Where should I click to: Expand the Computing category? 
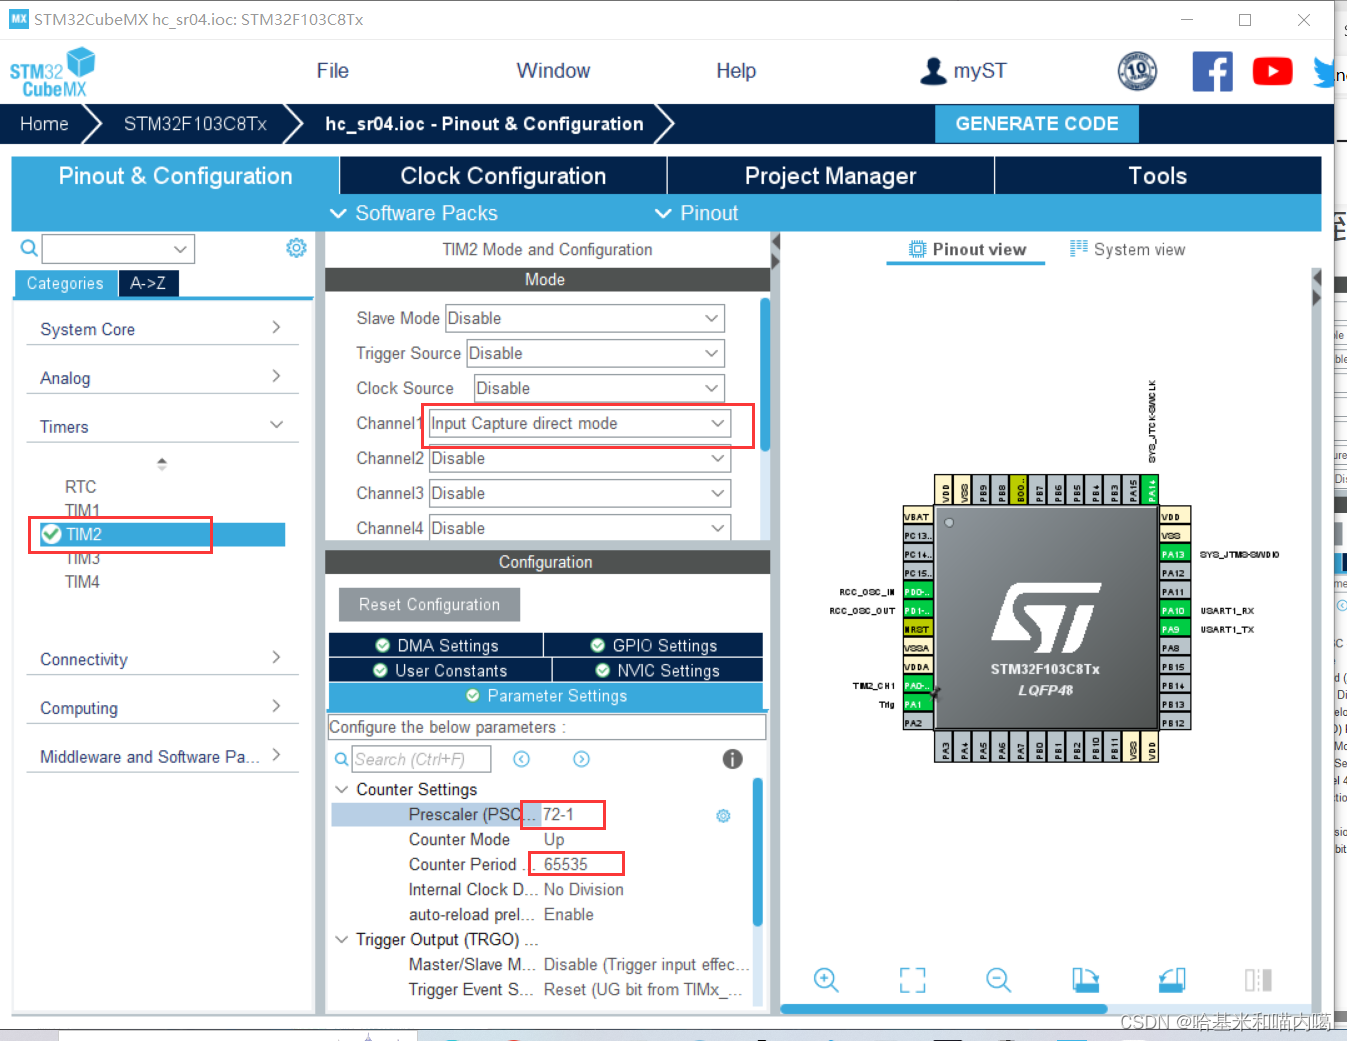(162, 708)
